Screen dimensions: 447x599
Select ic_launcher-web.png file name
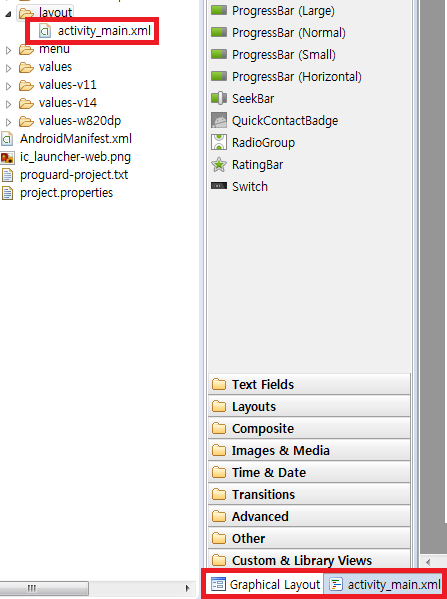coord(75,157)
